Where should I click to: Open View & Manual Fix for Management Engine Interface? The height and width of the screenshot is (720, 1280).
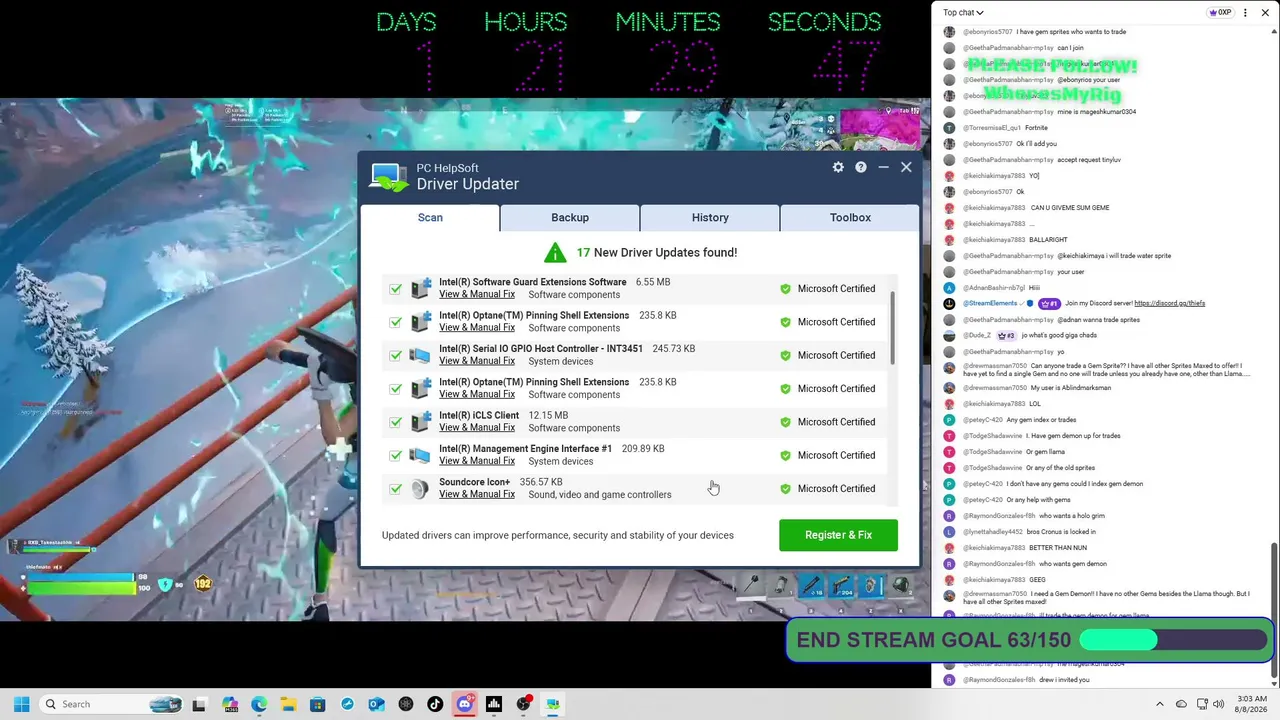477,461
